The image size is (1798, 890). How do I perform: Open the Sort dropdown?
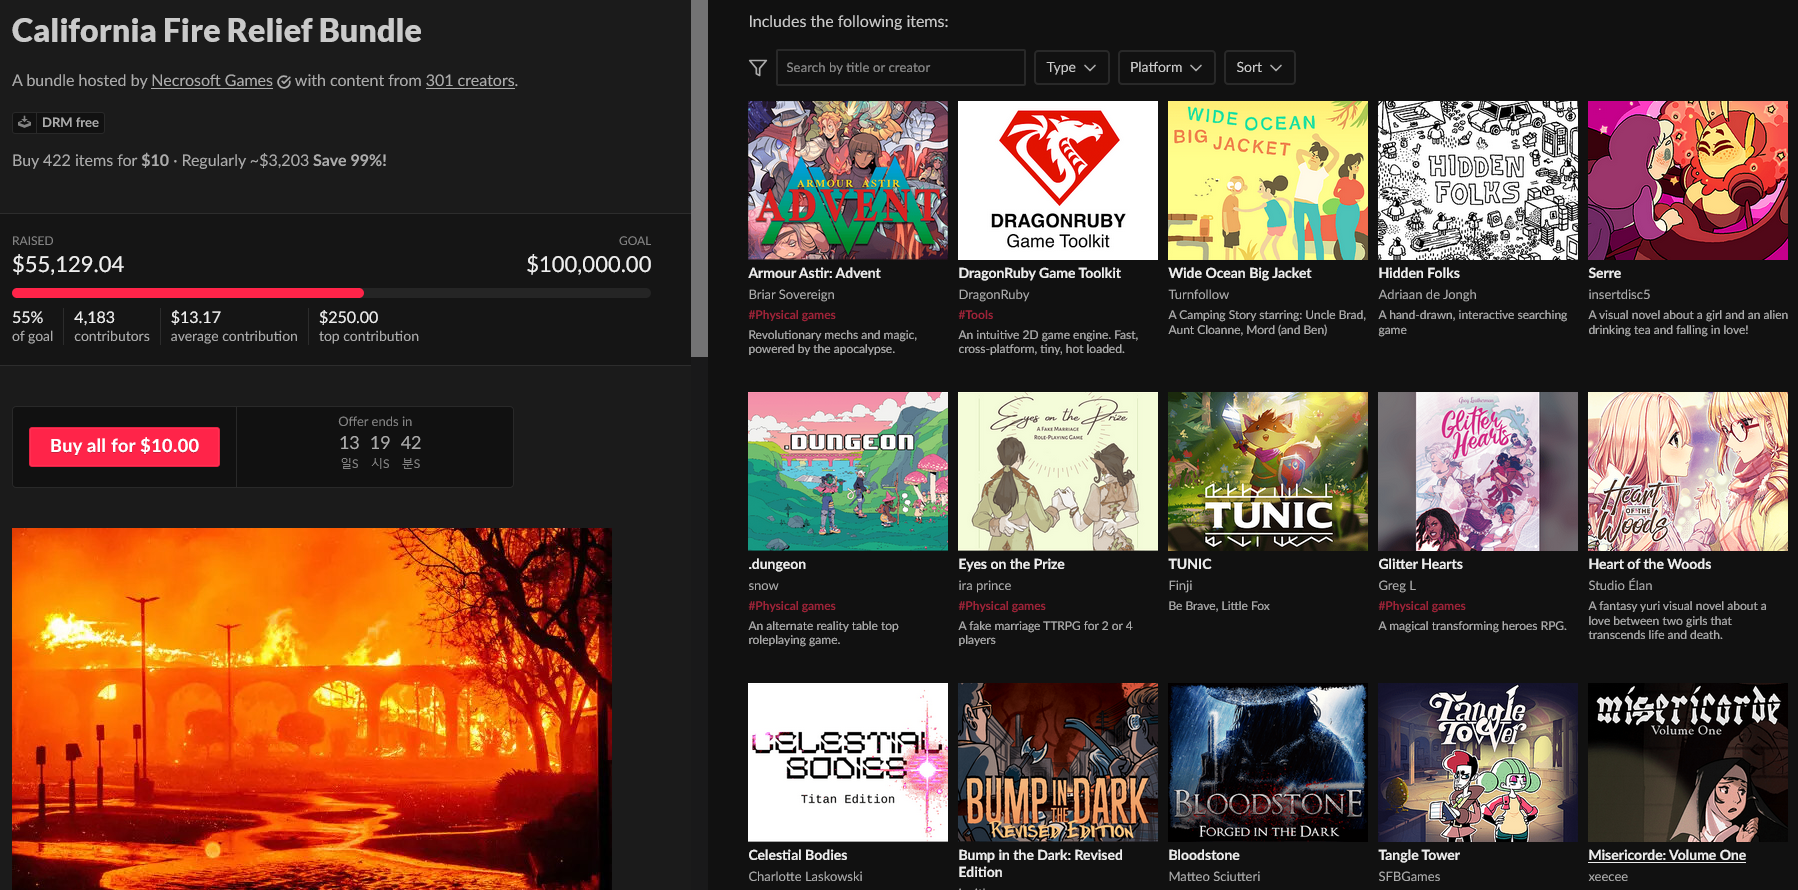tap(1259, 68)
